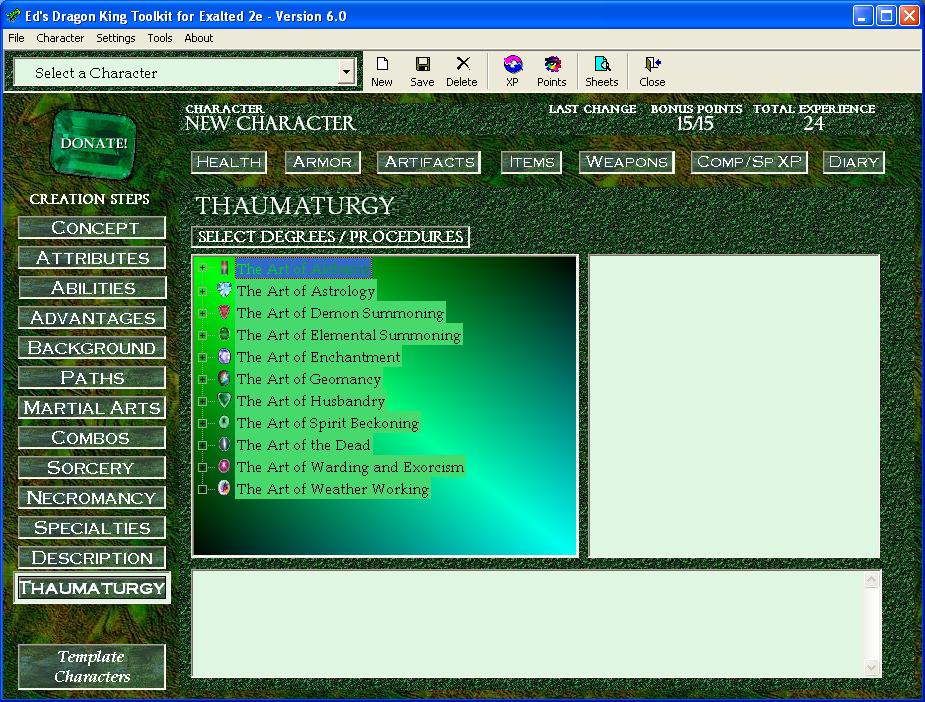The width and height of the screenshot is (925, 702).
Task: Open the Health section
Action: click(229, 162)
